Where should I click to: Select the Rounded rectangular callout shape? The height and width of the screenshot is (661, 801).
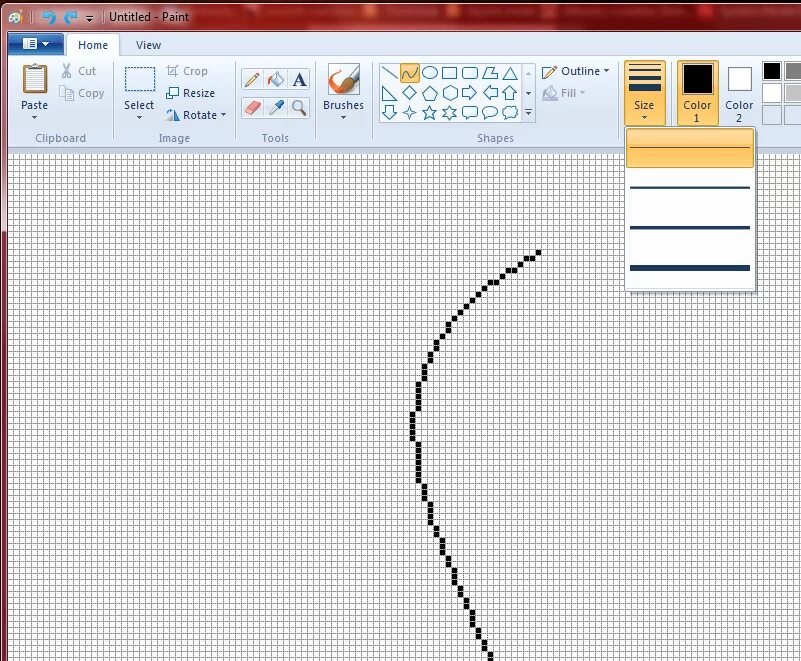[x=470, y=112]
